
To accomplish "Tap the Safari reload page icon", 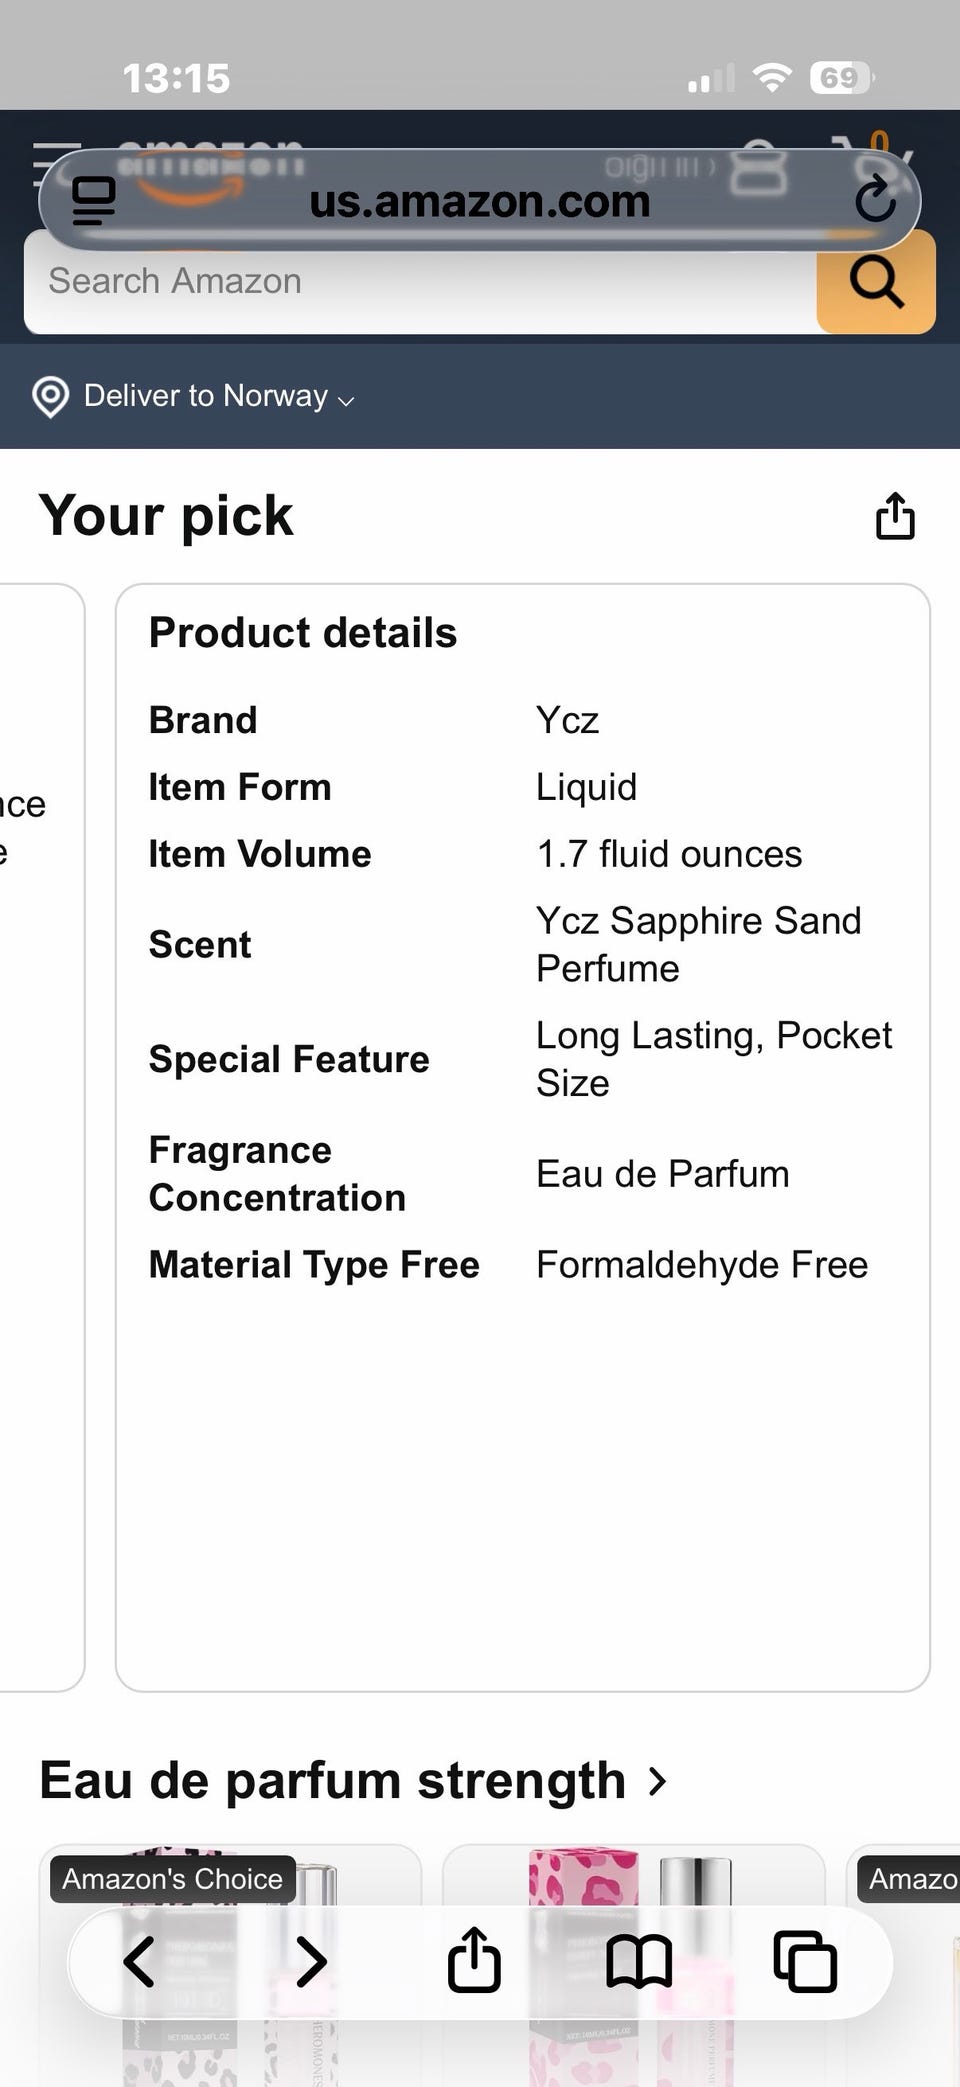I will [875, 199].
